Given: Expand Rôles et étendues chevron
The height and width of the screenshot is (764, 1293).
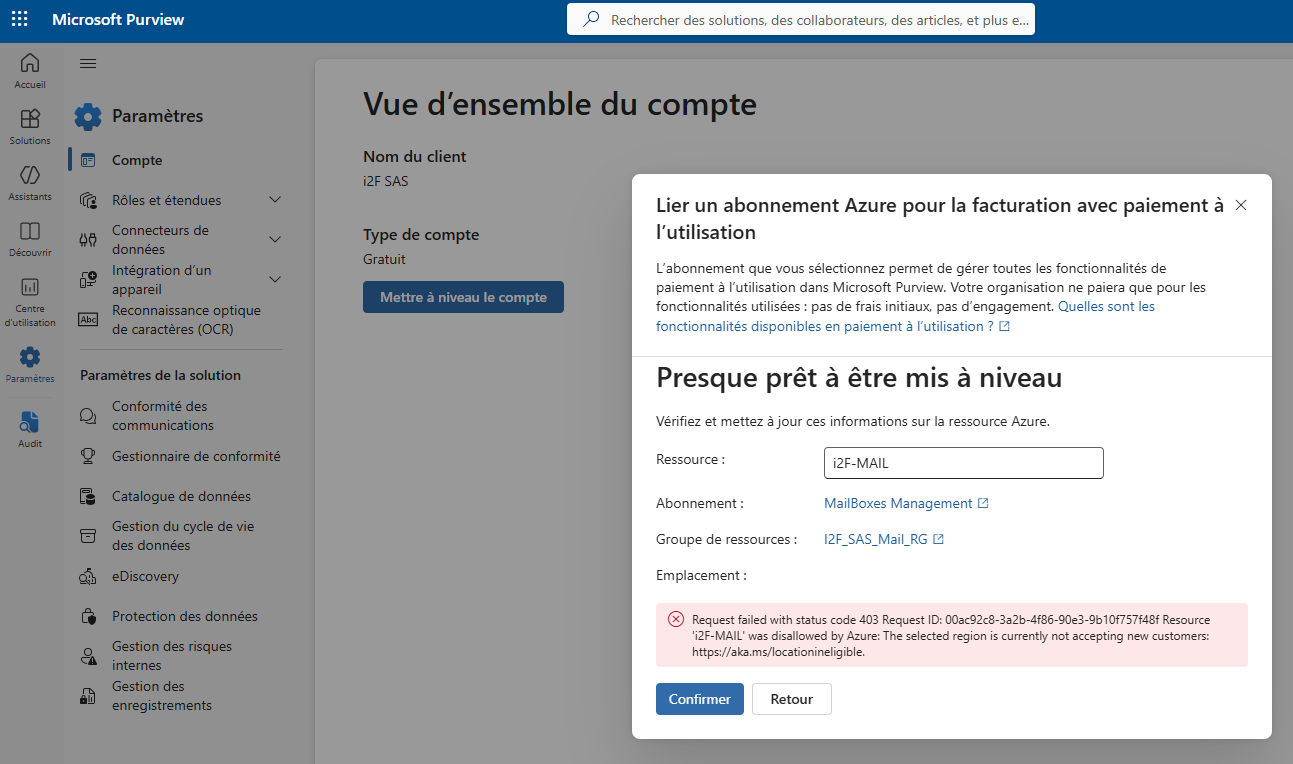Looking at the screenshot, I should click(x=275, y=200).
